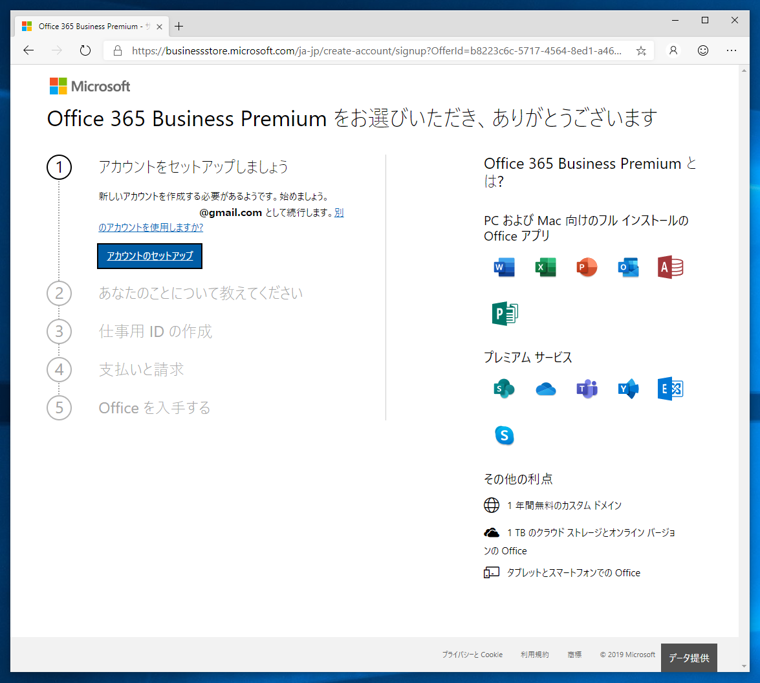Click the black cloud storage icon

(x=491, y=533)
